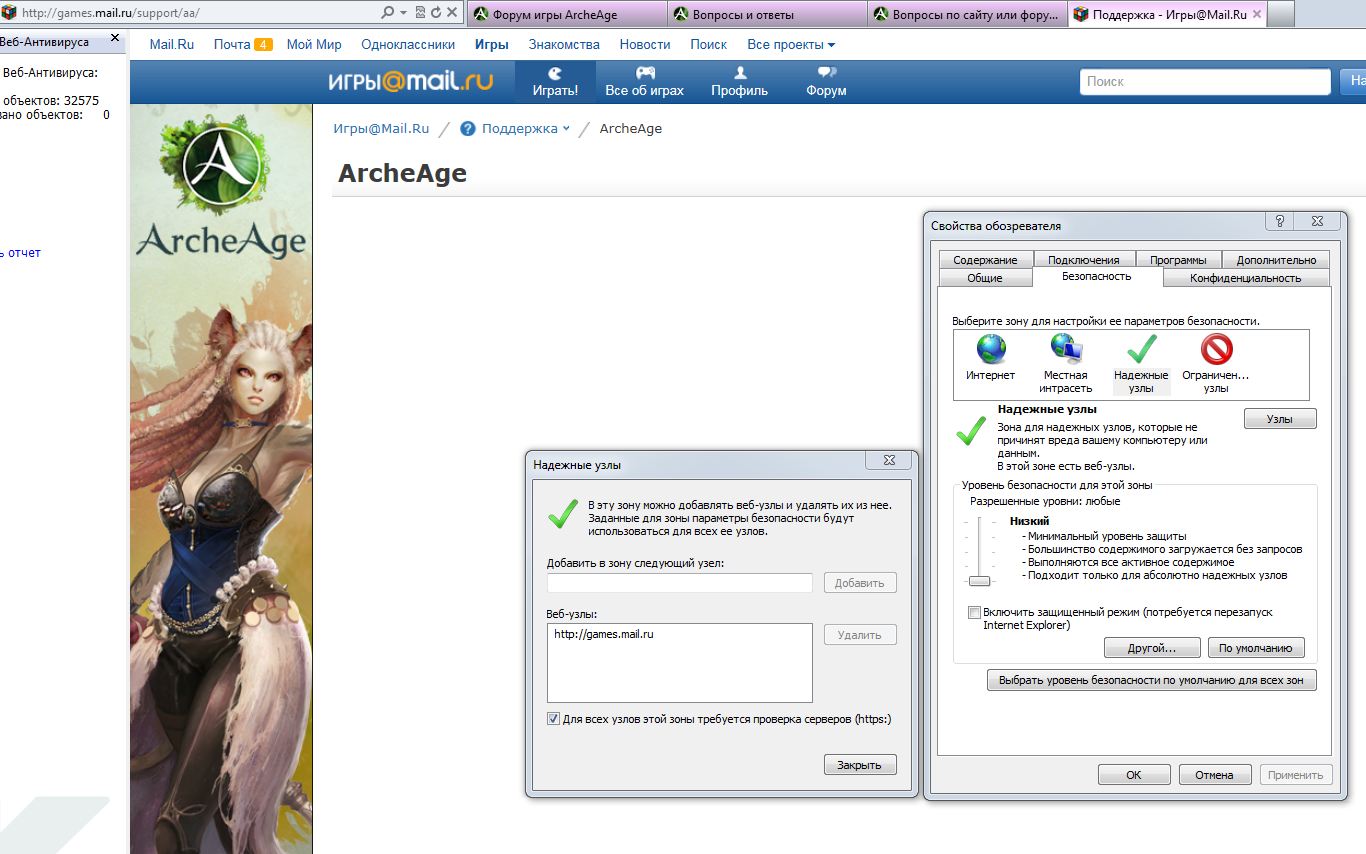1366x854 pixels.
Task: Switch to the Содержание tab
Action: click(x=985, y=260)
